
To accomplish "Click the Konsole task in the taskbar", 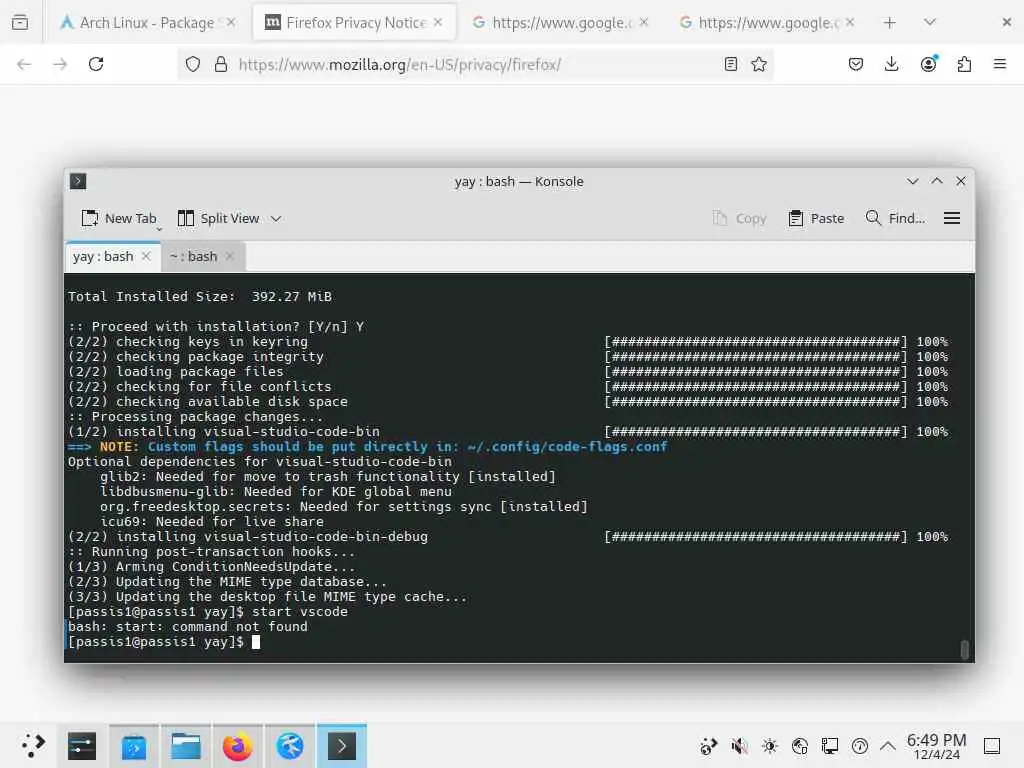I will (342, 746).
